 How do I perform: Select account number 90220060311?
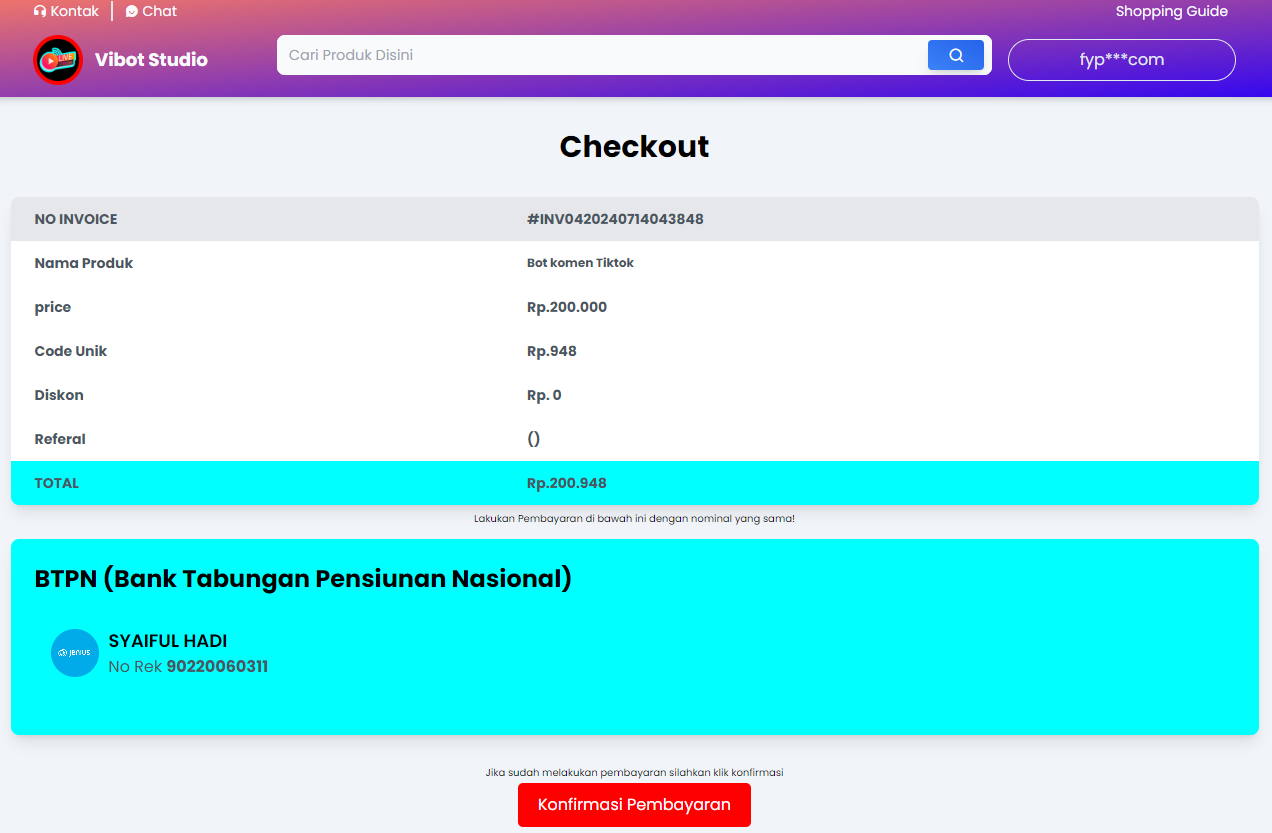click(217, 666)
